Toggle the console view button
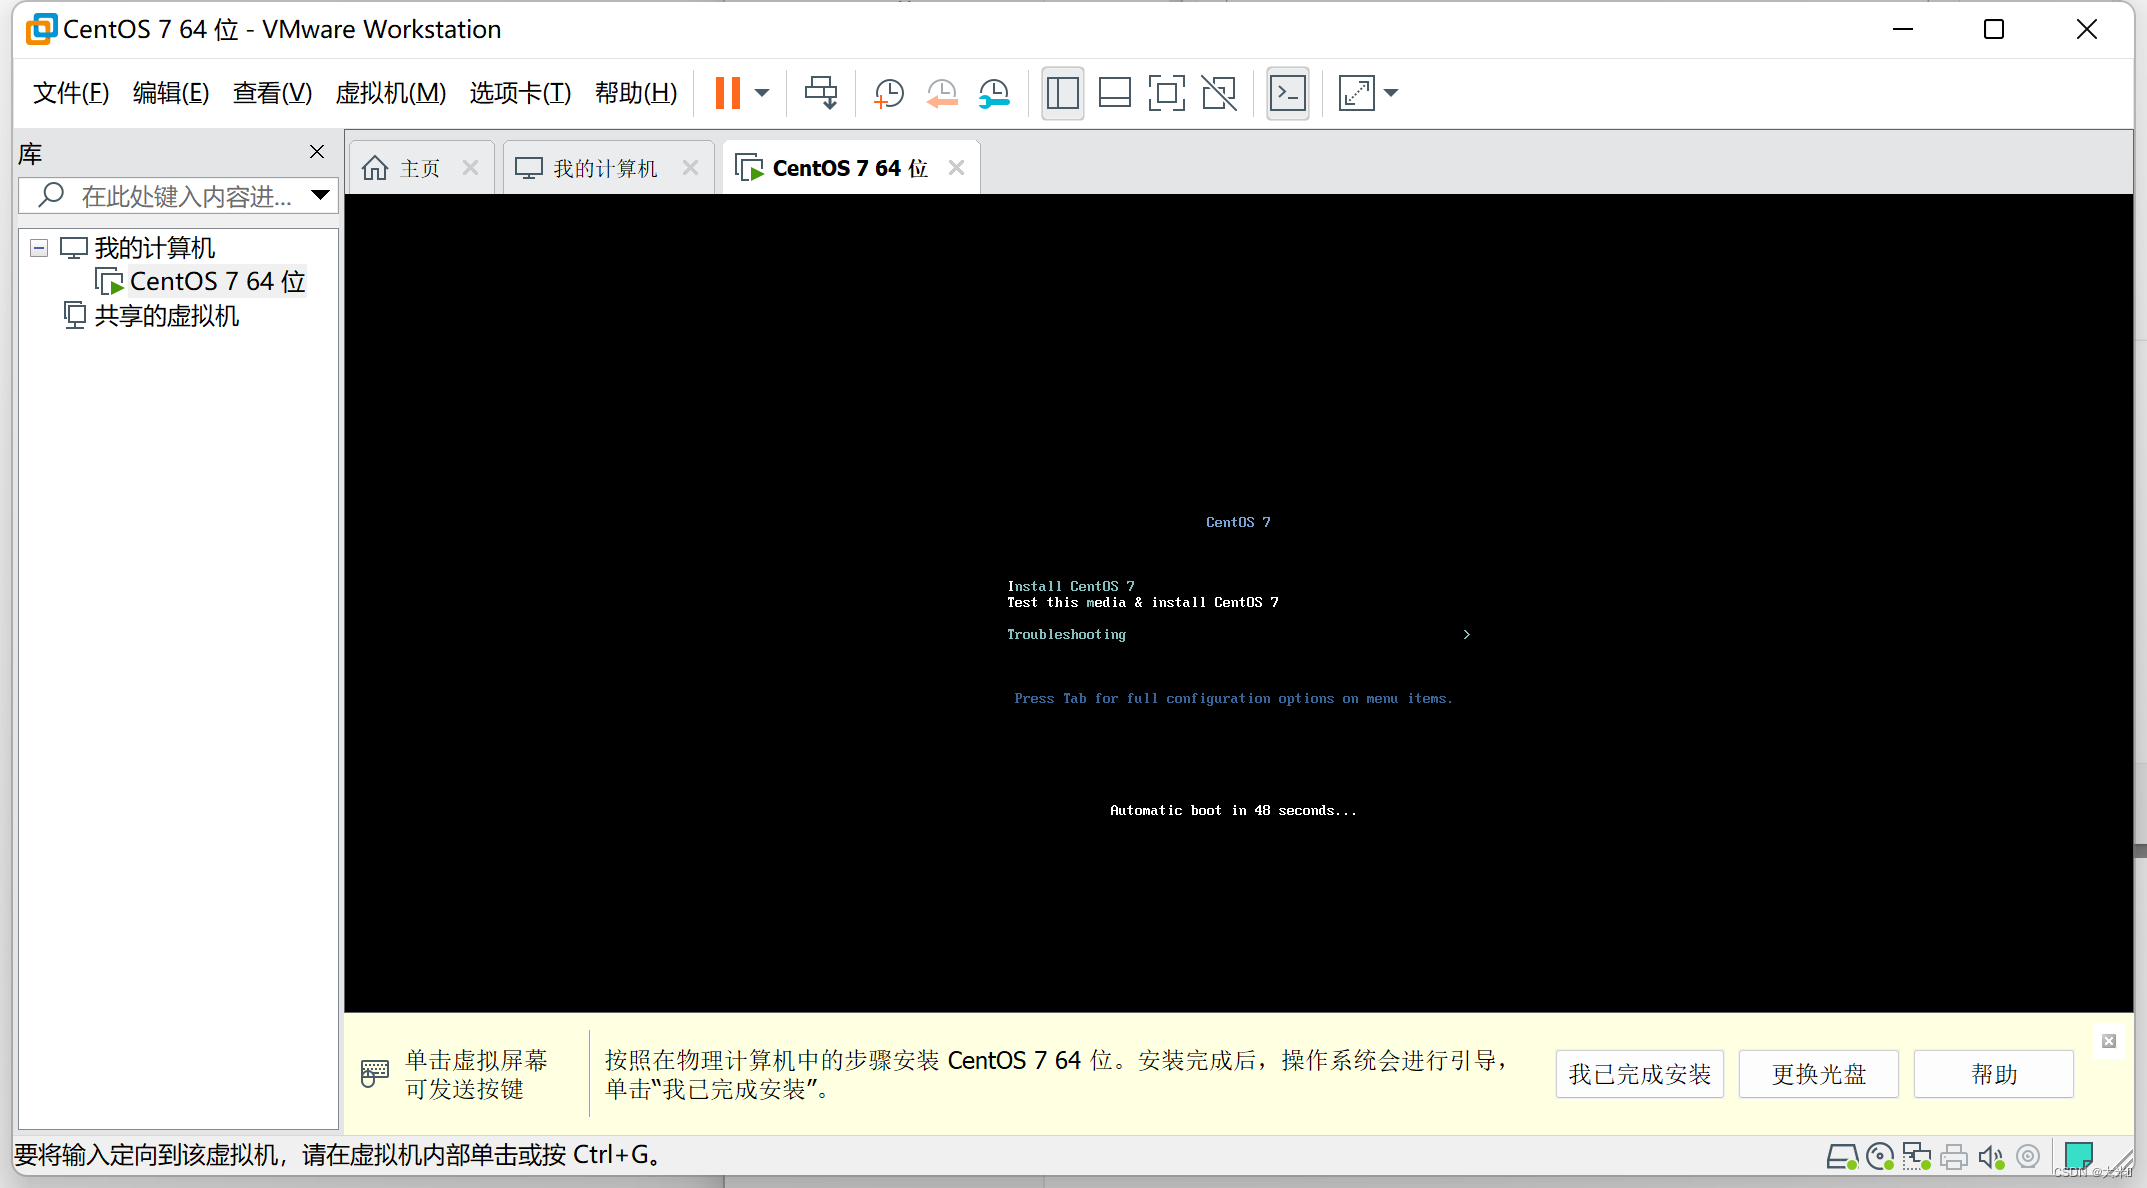2147x1188 pixels. 1287,93
